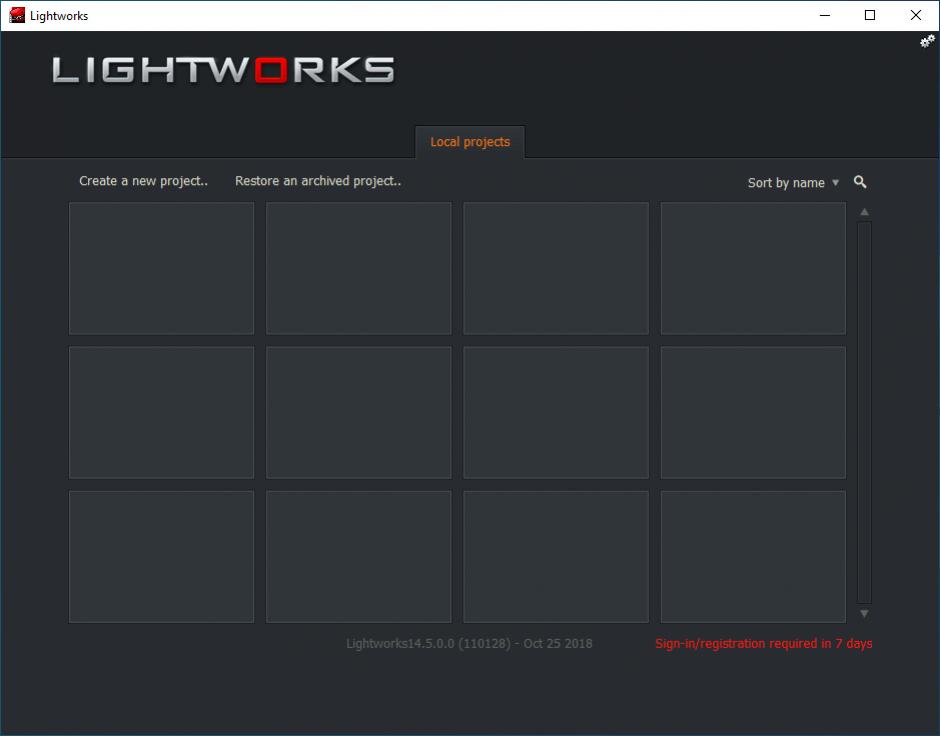Open the settings gears icon
Image resolution: width=940 pixels, height=736 pixels.
coord(927,41)
